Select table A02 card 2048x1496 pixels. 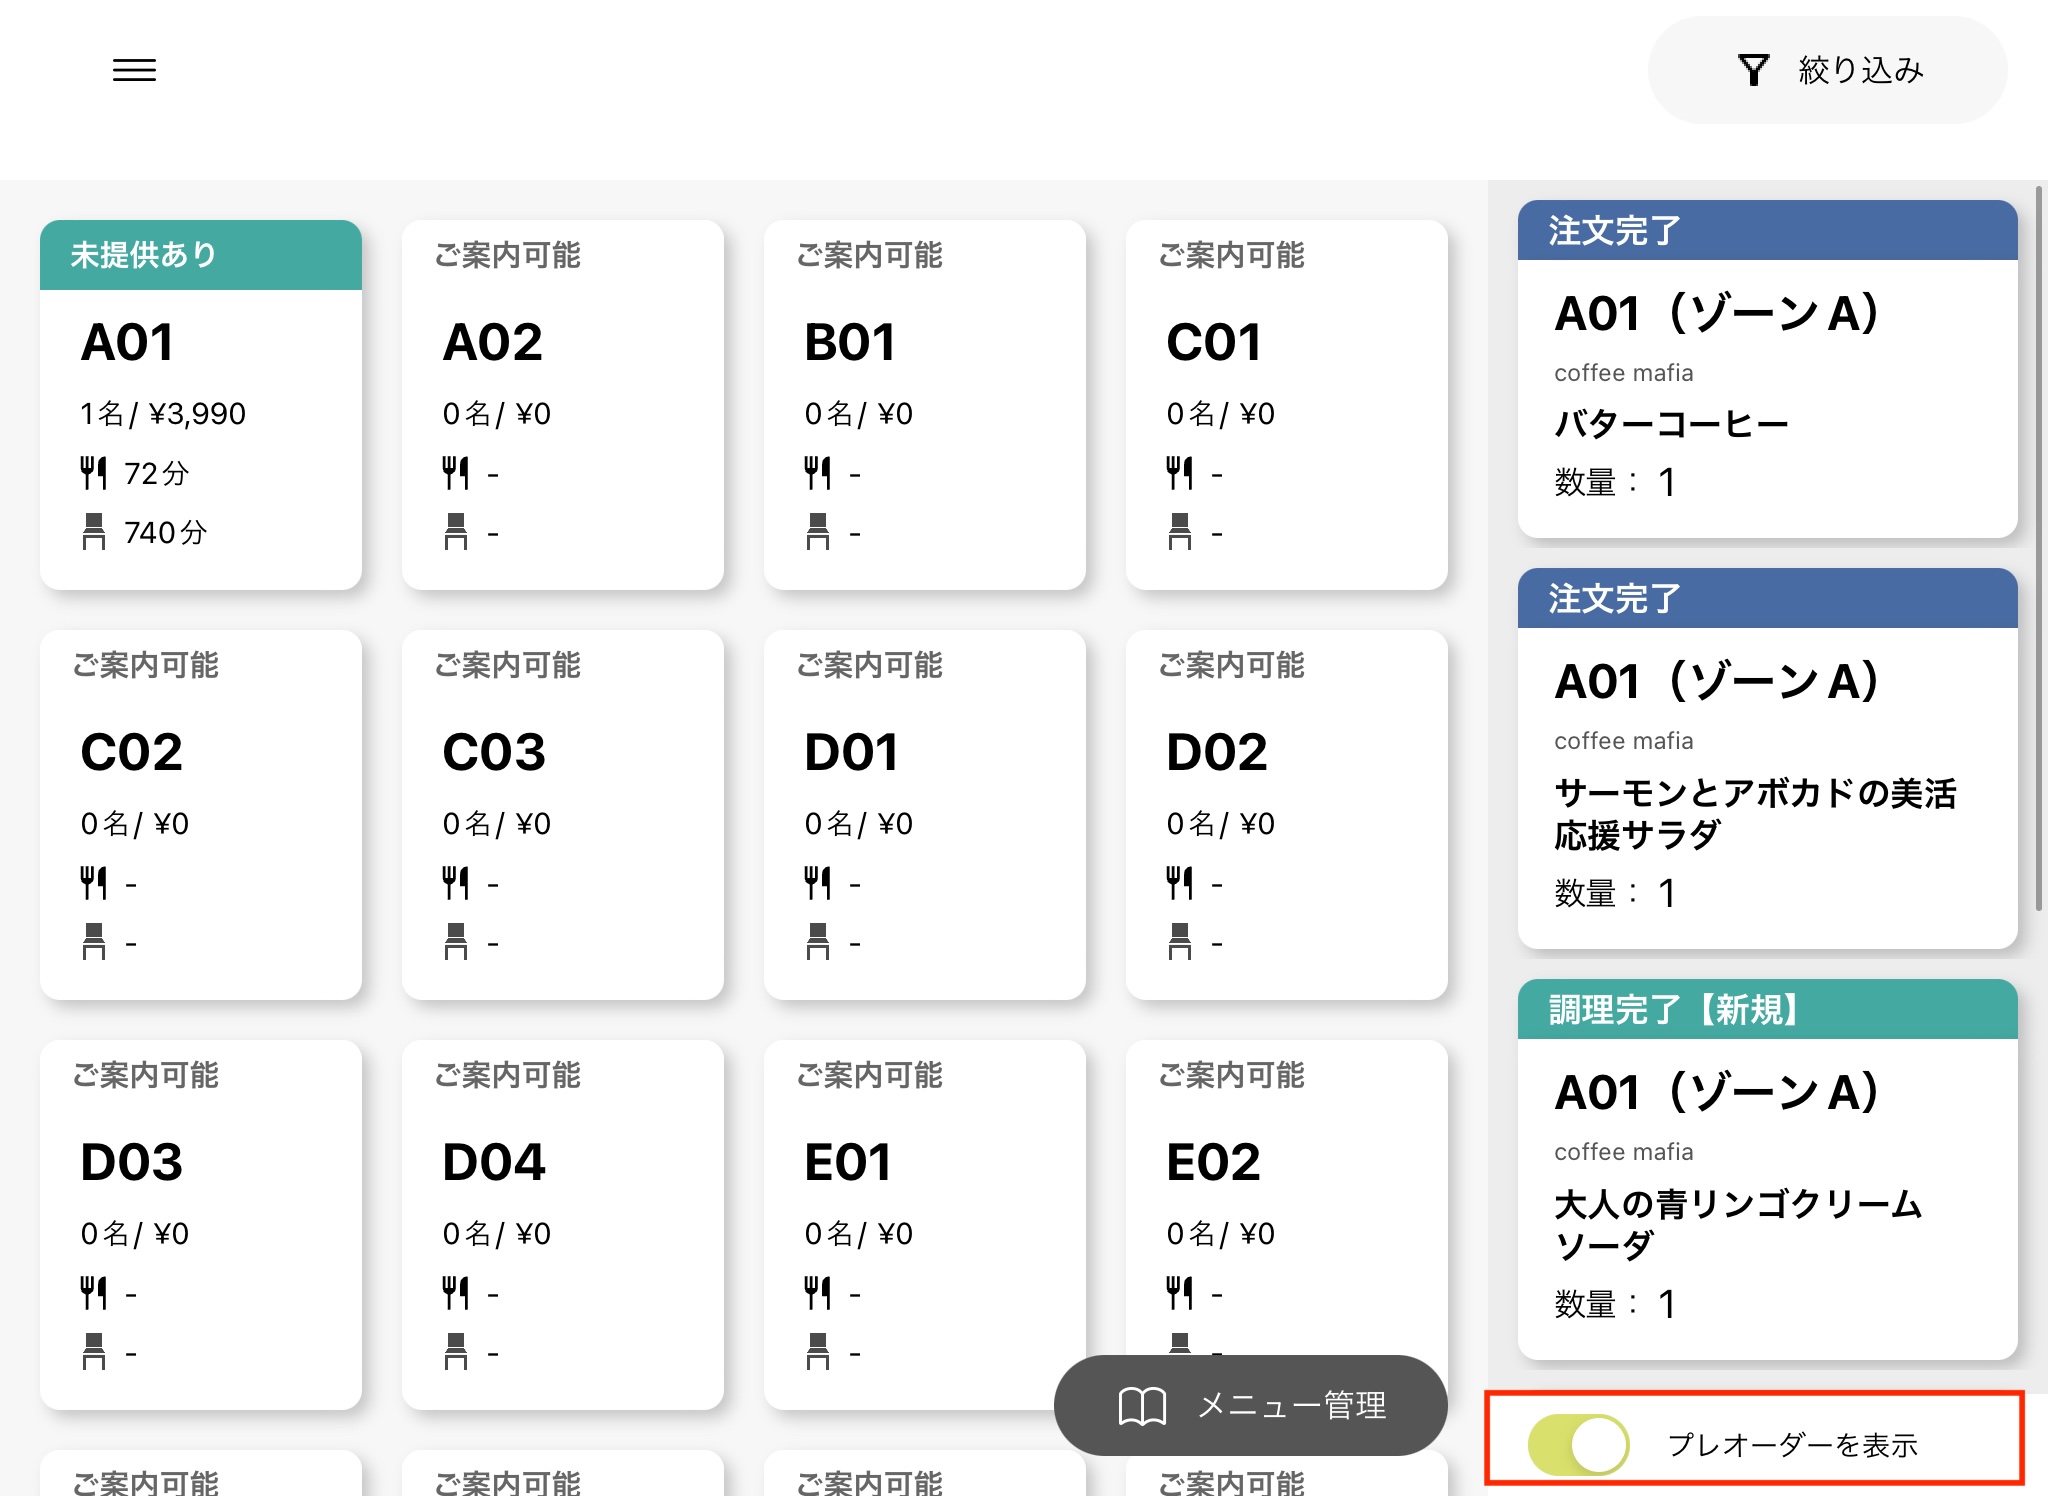[562, 404]
